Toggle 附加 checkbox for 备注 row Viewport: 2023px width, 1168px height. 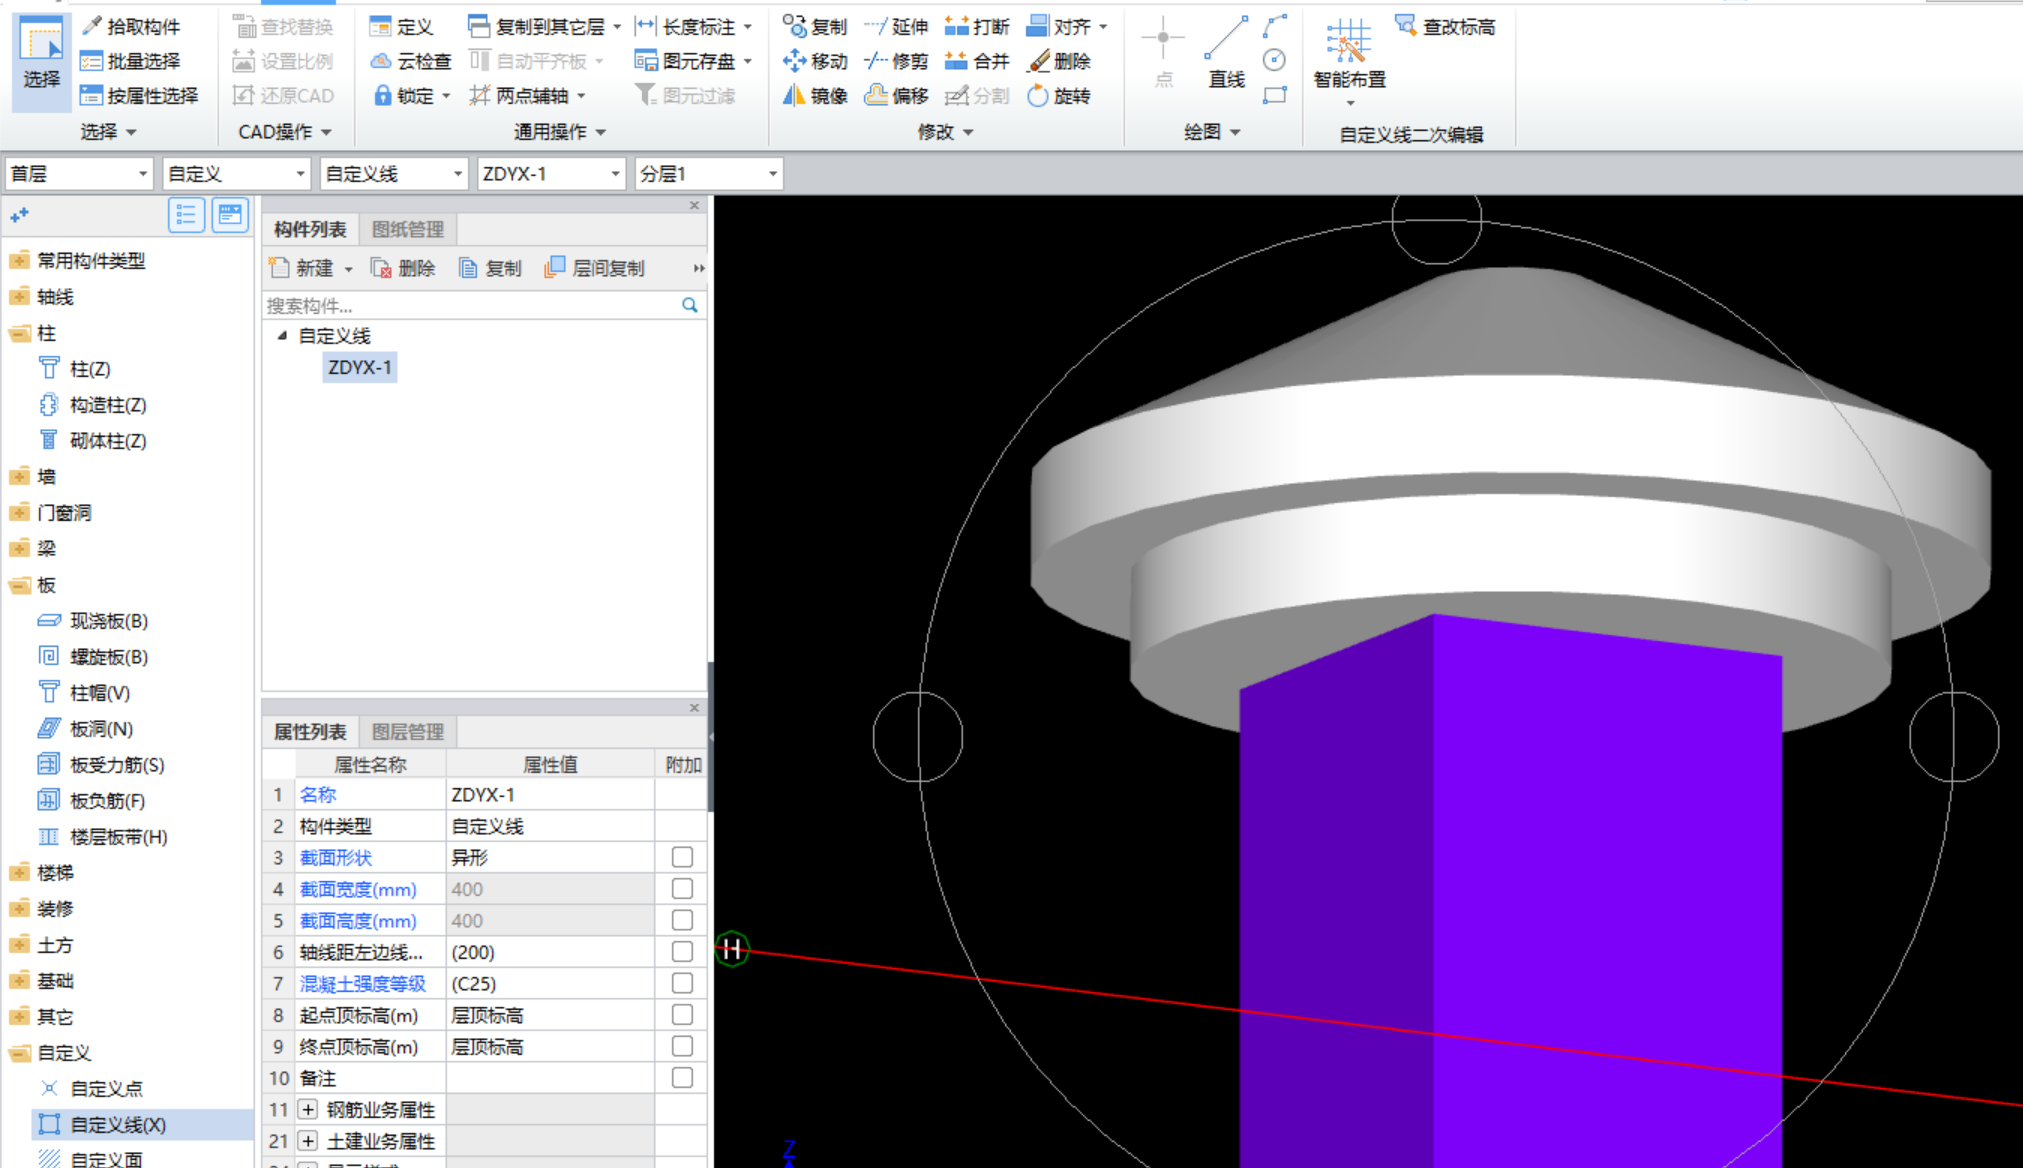point(682,1078)
